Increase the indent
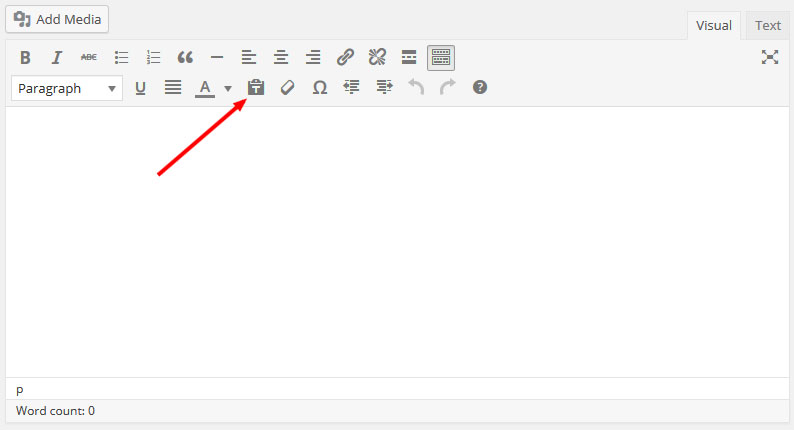The image size is (794, 430). (384, 88)
